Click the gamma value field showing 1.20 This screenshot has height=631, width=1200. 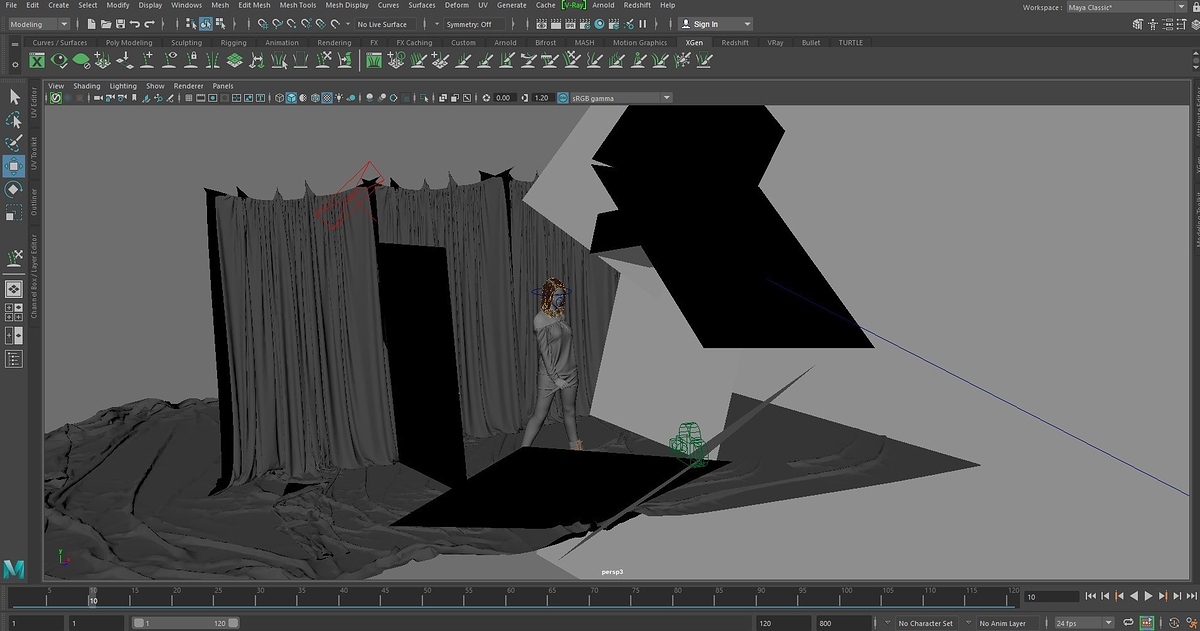coord(542,98)
